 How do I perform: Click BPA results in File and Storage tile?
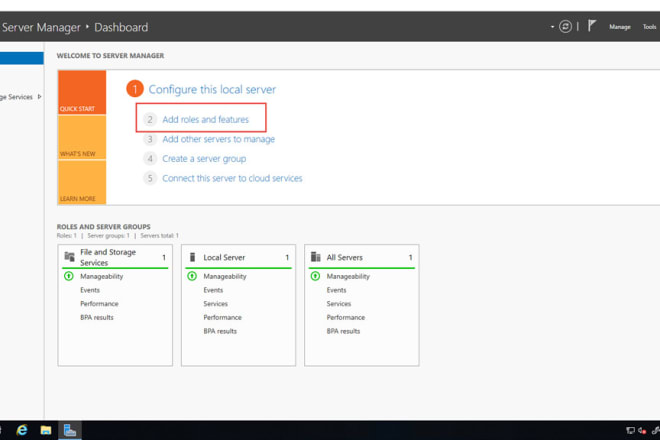97,317
